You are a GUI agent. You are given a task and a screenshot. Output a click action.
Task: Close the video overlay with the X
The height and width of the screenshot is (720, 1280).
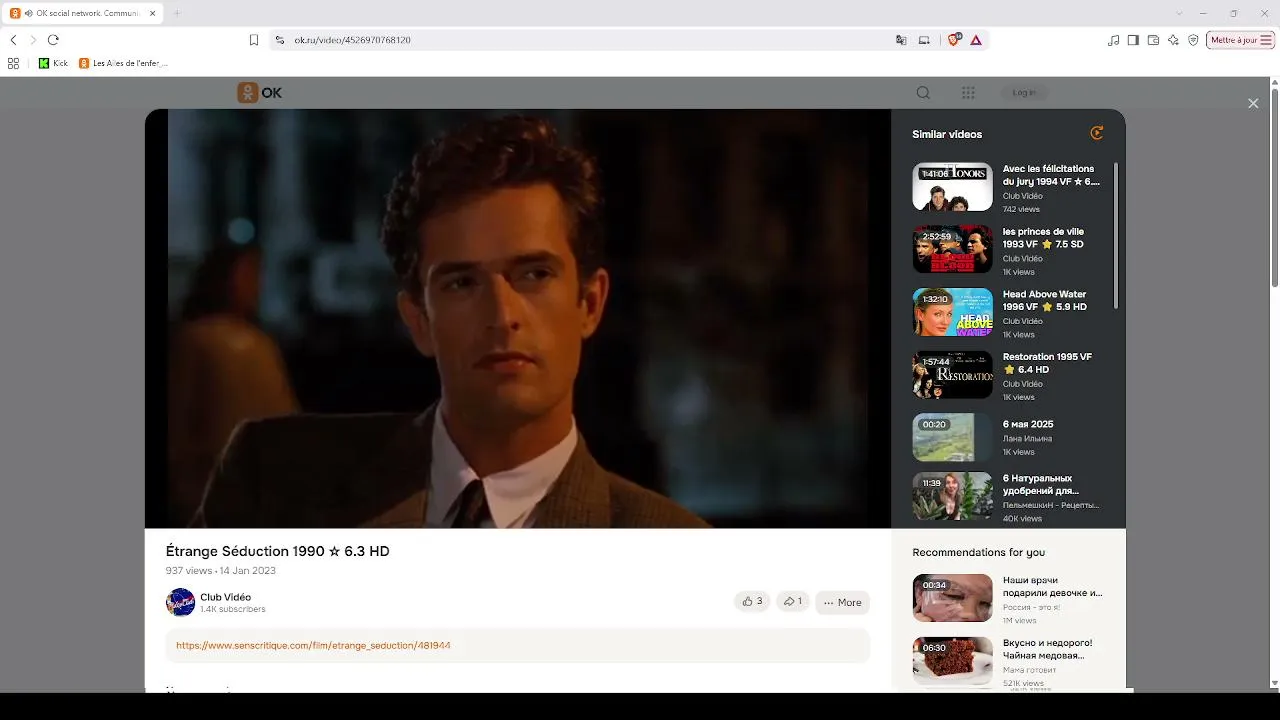point(1253,103)
